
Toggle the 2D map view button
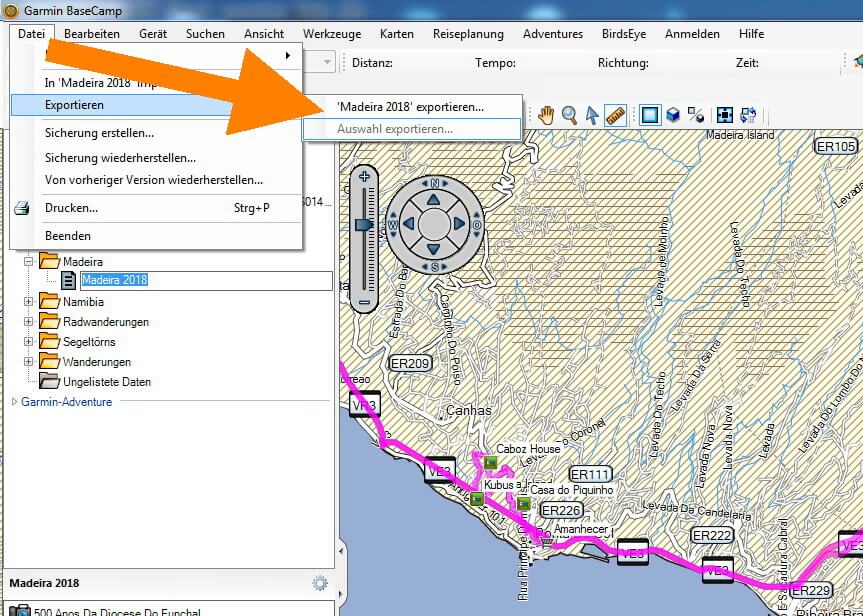point(650,115)
